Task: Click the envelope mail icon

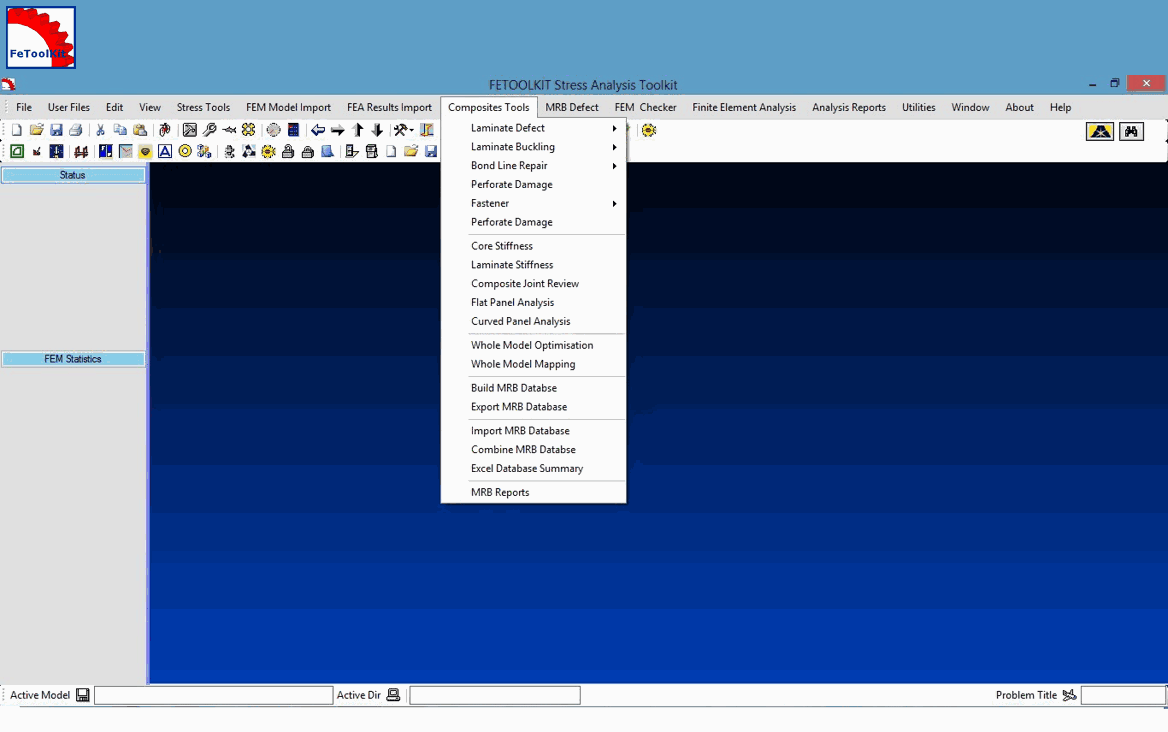Action: coord(125,151)
